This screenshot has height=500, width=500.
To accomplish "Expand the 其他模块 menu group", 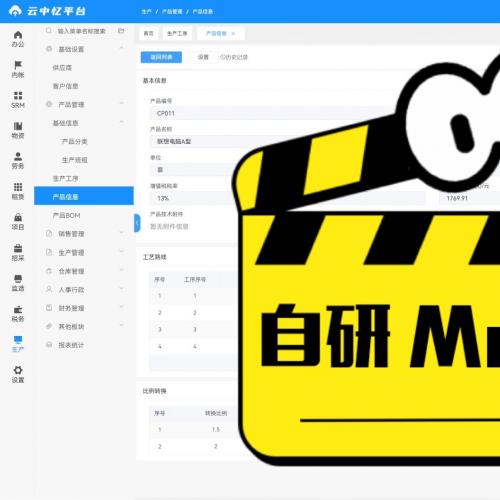I will pos(121,326).
